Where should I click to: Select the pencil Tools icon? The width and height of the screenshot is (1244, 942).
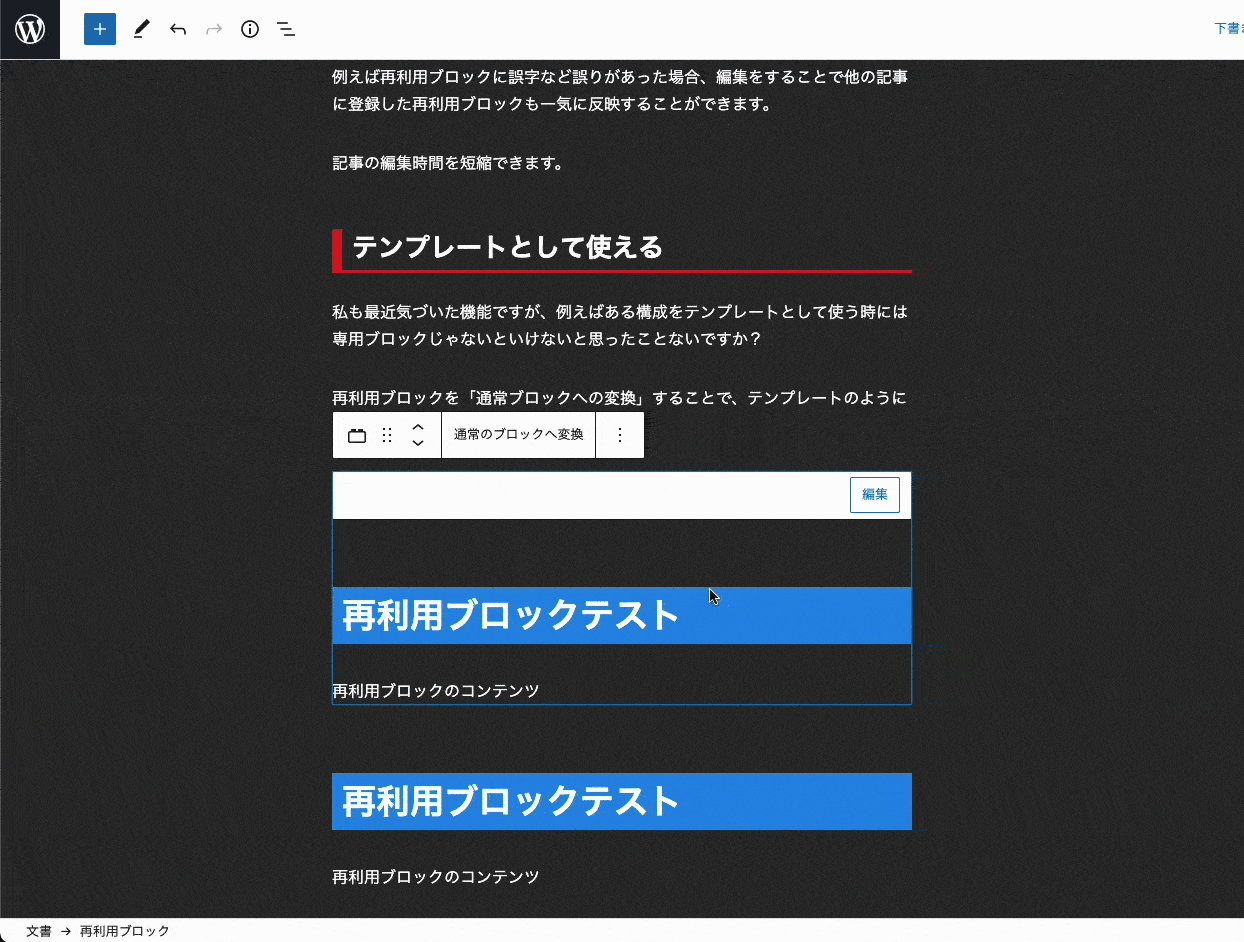click(x=141, y=29)
